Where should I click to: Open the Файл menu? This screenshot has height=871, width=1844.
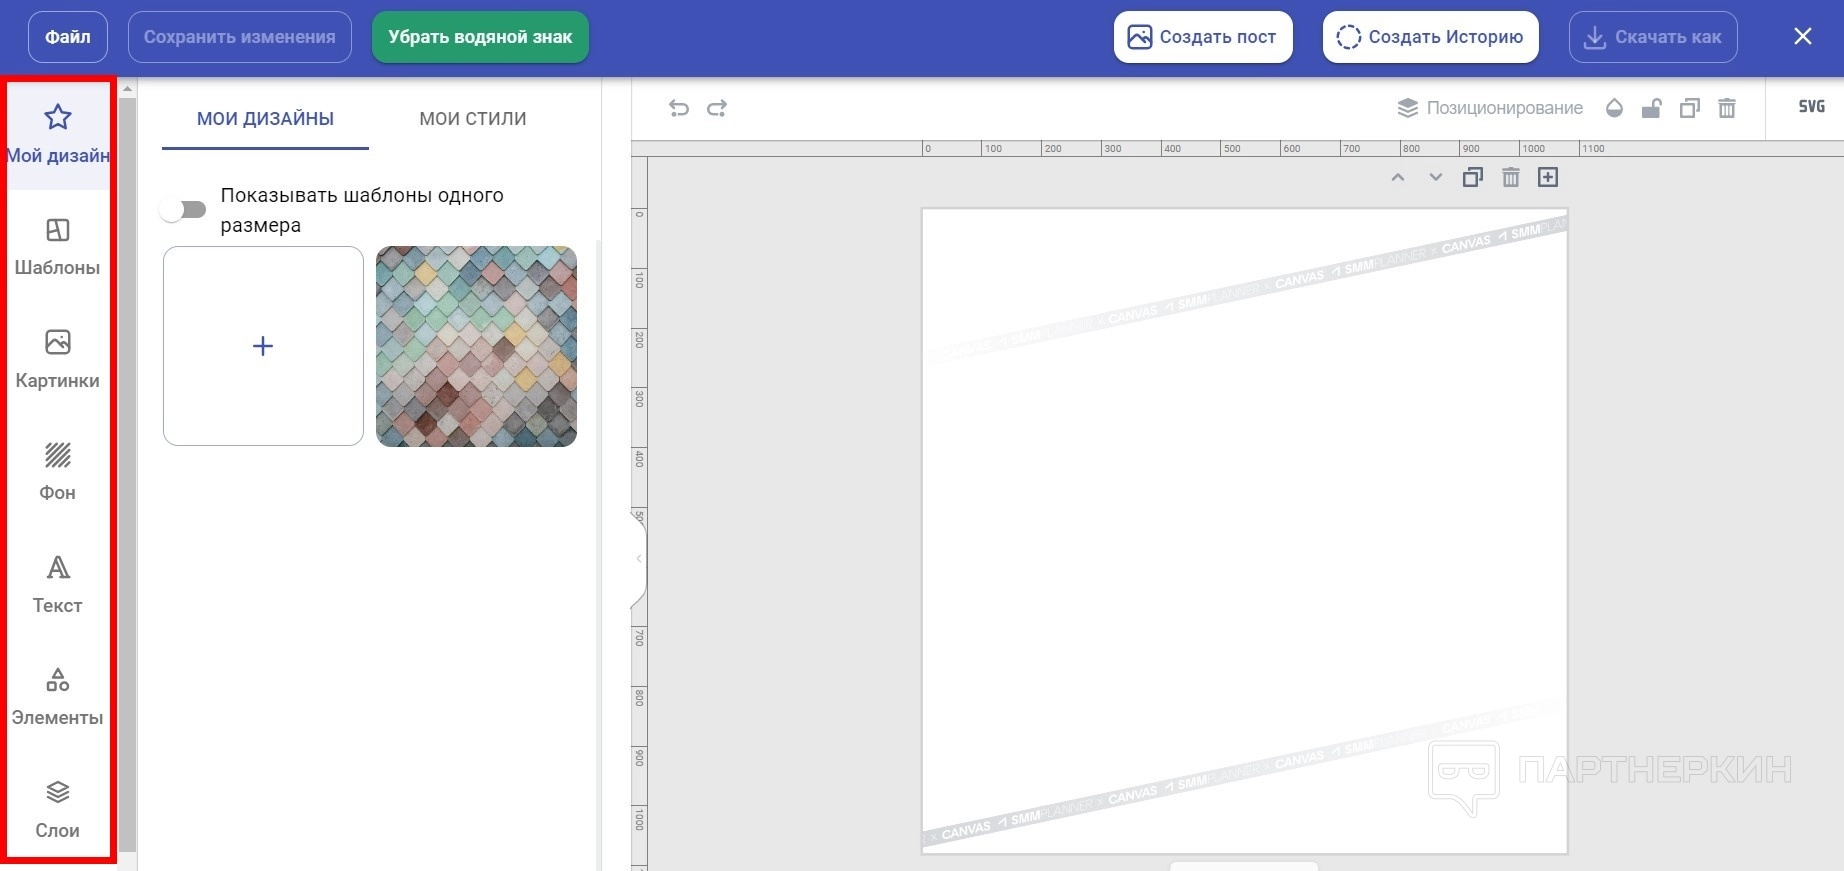click(x=68, y=37)
